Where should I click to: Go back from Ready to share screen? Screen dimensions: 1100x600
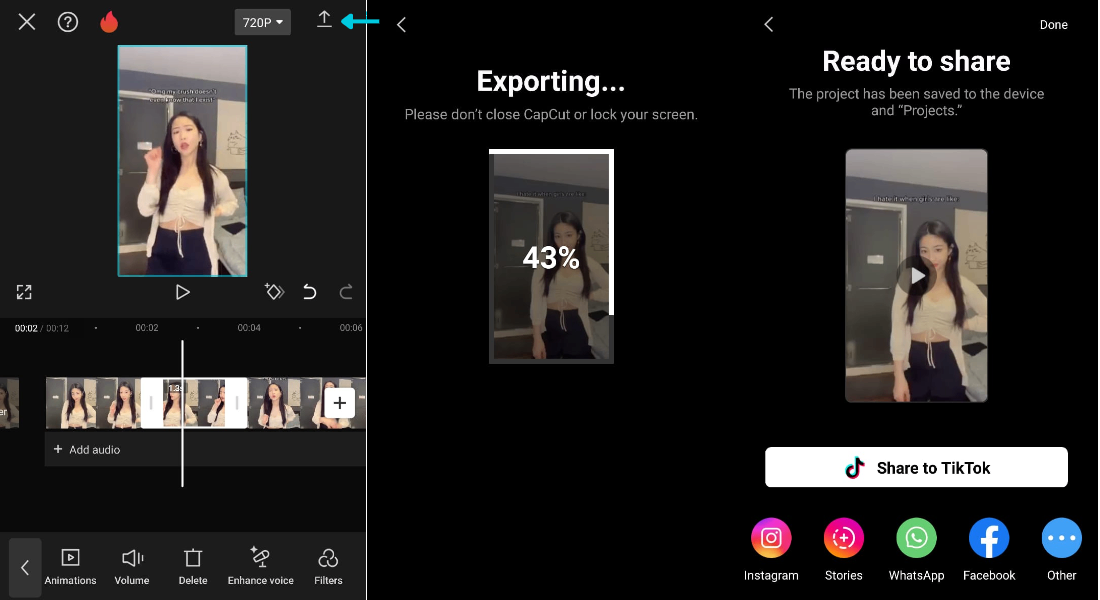[x=769, y=25]
